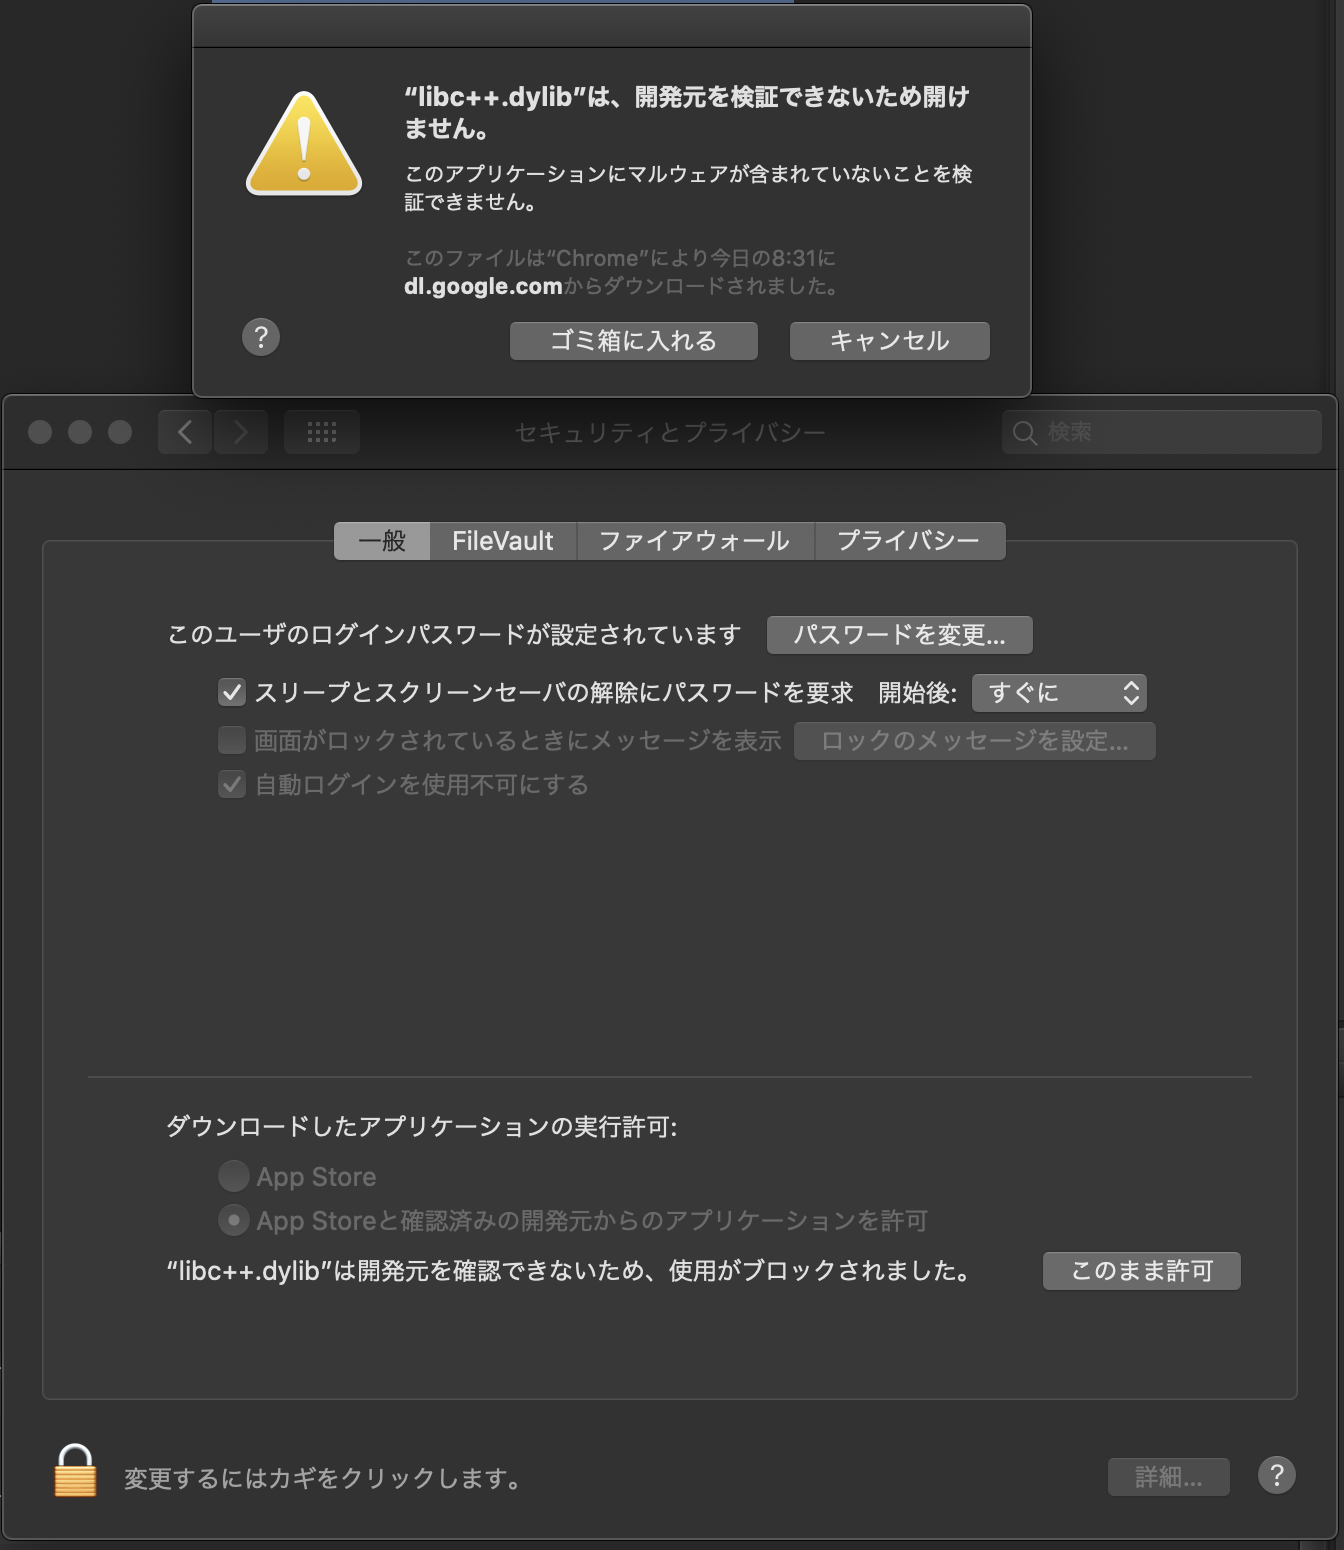Toggle the スリープとスクリーンセーバ password checkbox
The image size is (1344, 1550).
coord(232,692)
